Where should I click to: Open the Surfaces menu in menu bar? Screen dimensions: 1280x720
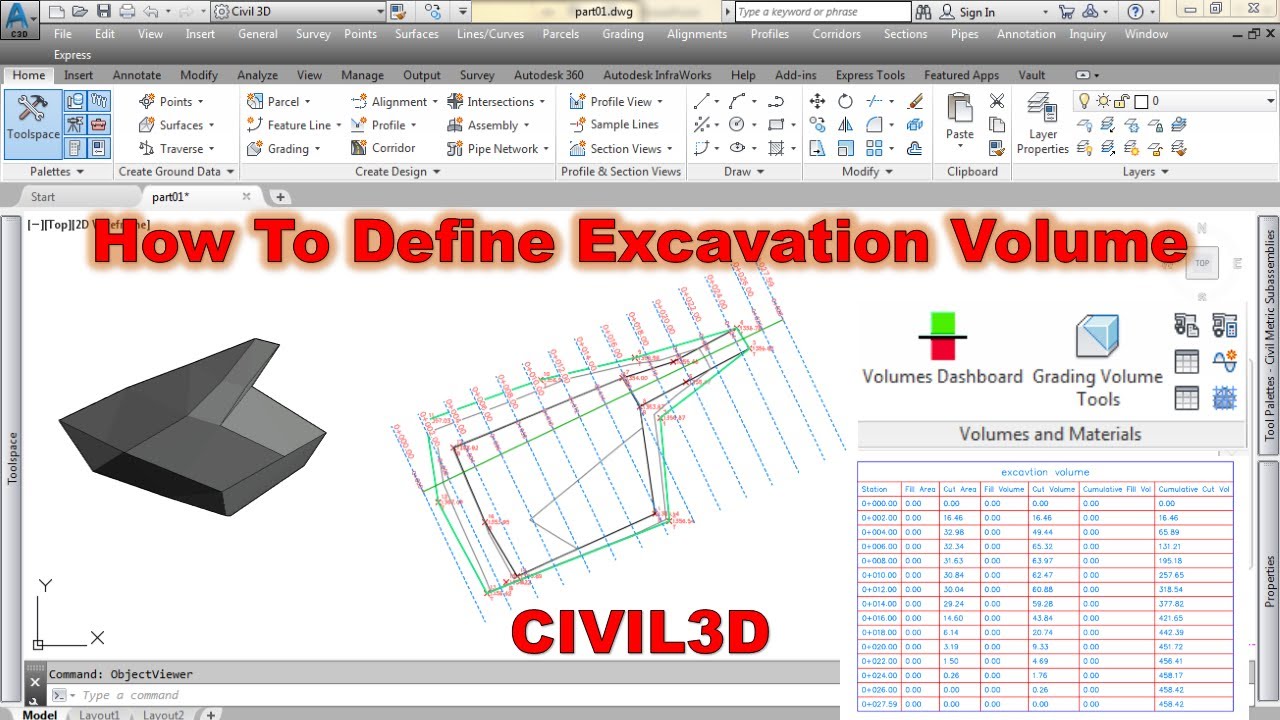[x=416, y=34]
